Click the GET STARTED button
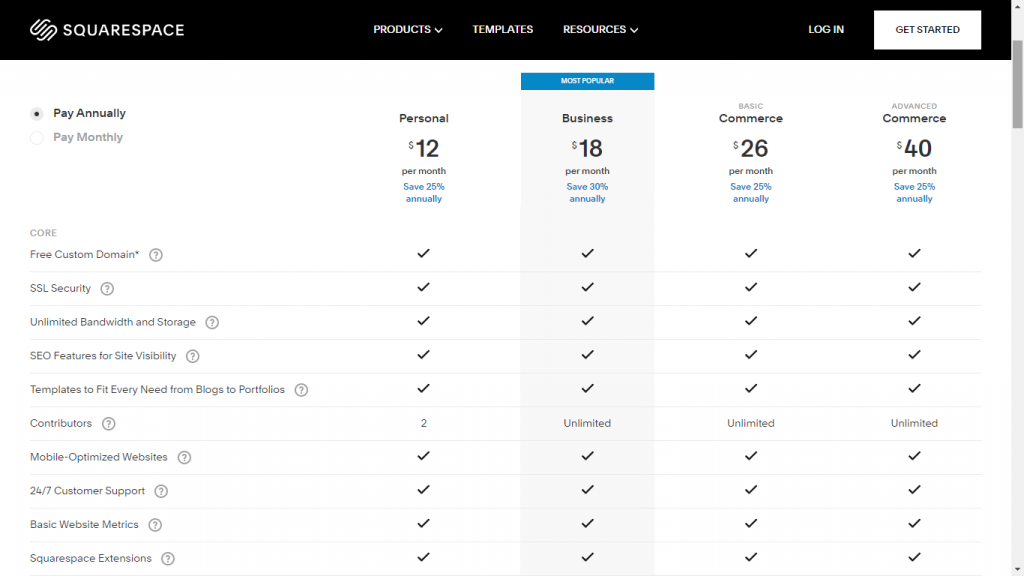Screen dimensions: 1024x576 click(x=927, y=29)
